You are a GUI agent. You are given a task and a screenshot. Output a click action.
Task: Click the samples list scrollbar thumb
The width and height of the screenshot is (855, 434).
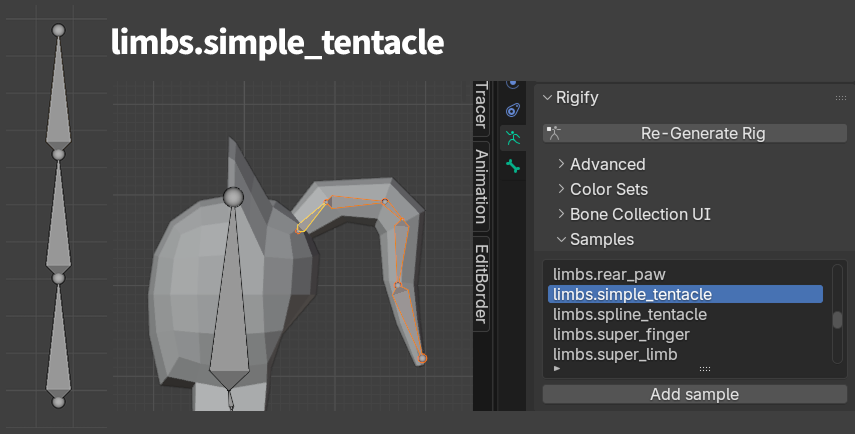point(838,320)
